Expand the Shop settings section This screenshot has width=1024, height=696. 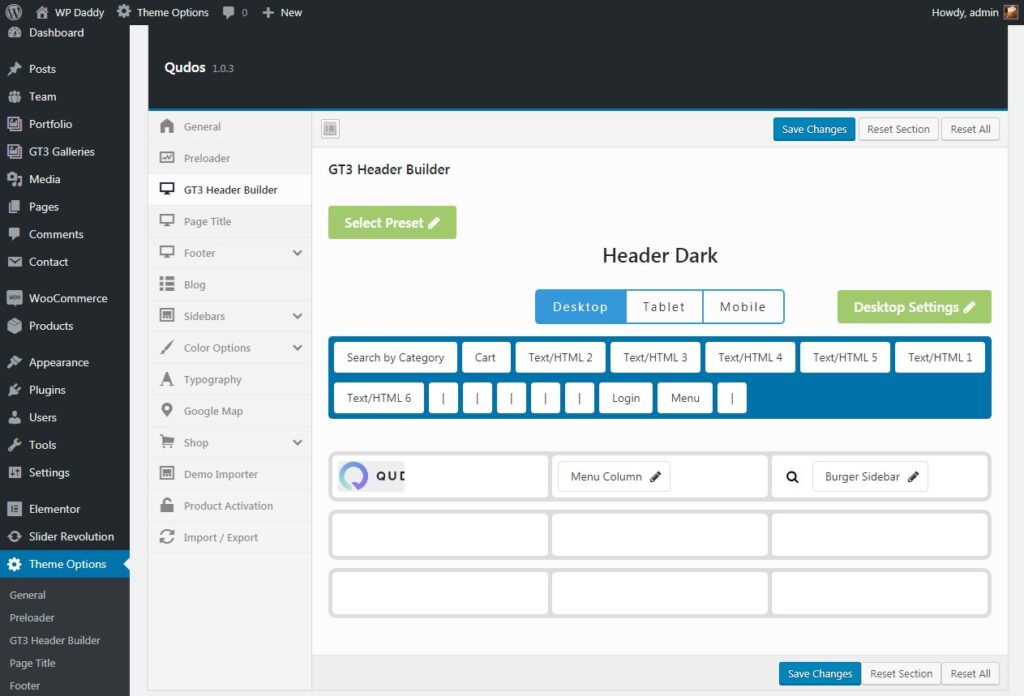(193, 442)
